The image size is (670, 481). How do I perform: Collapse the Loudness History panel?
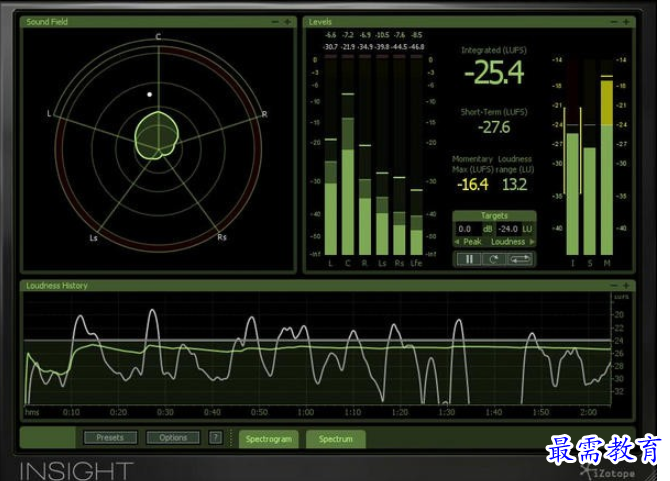point(614,285)
